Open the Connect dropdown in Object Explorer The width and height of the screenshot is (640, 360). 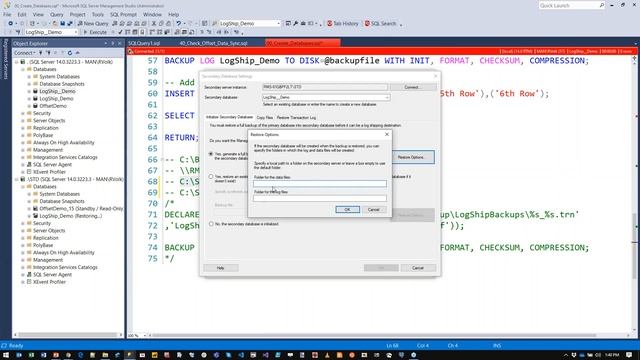coord(24,53)
